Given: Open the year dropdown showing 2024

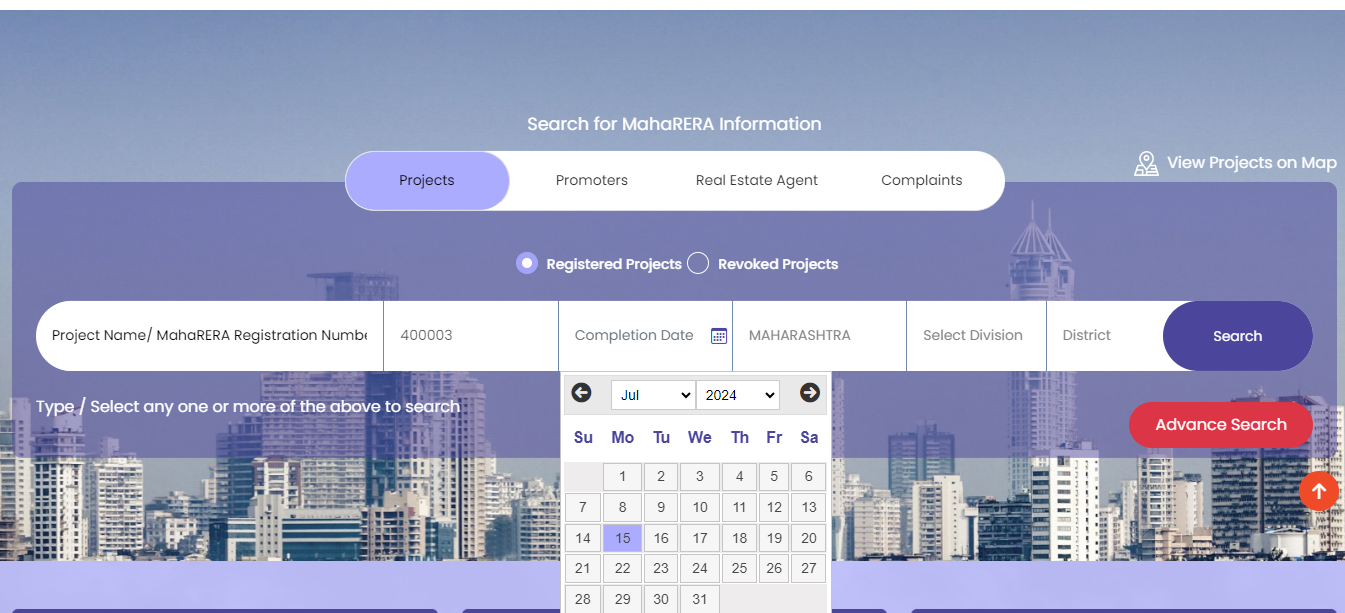Looking at the screenshot, I should (738, 395).
